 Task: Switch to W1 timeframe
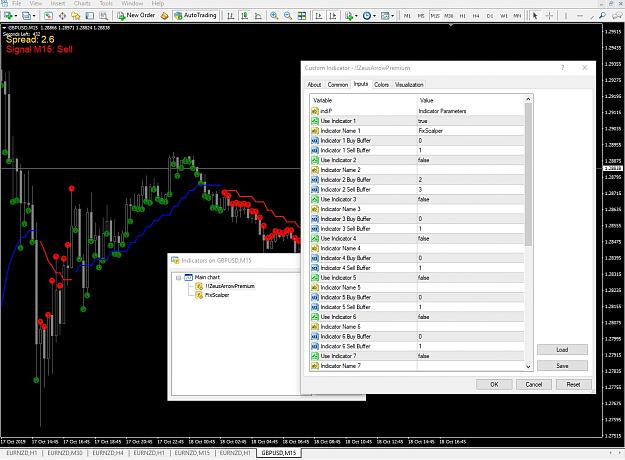[x=504, y=16]
